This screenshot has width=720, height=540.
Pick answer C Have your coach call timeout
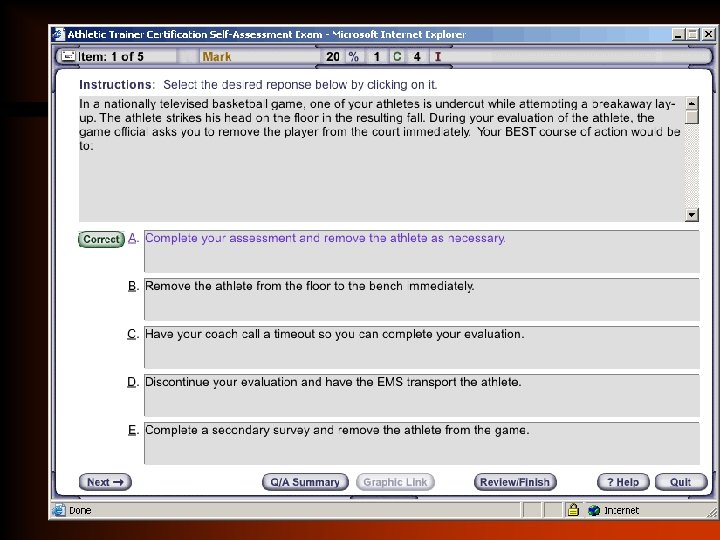coord(422,347)
